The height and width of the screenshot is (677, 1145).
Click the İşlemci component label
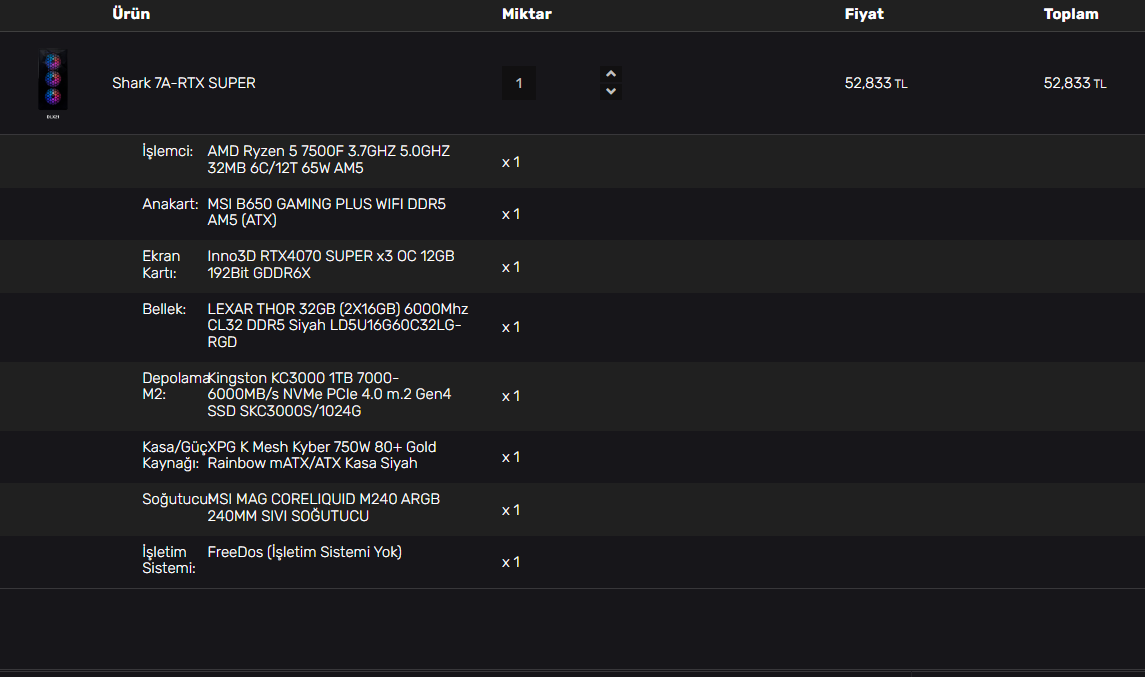[x=167, y=151]
